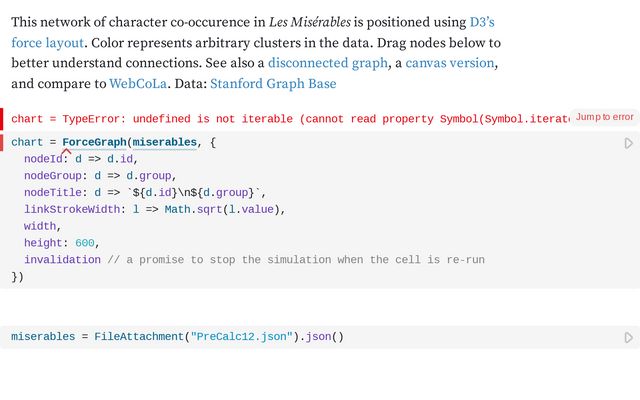Visit the WebCoLa link
Viewport: 640px width, 400px height.
tap(139, 84)
